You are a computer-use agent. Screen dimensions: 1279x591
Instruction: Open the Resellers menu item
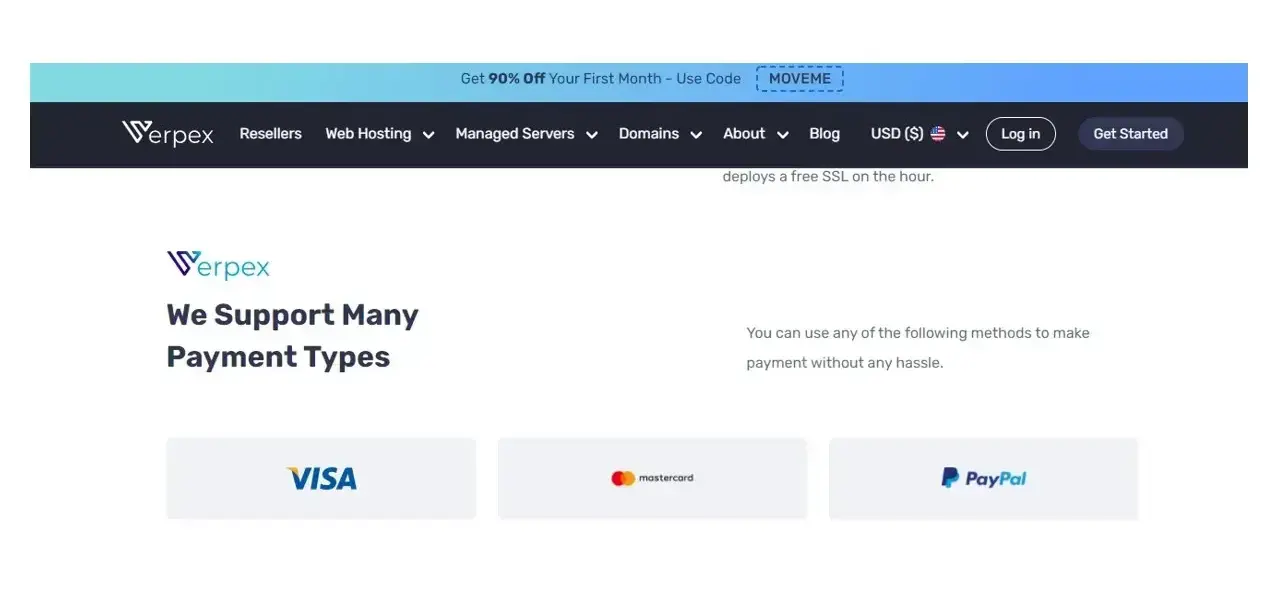click(270, 133)
